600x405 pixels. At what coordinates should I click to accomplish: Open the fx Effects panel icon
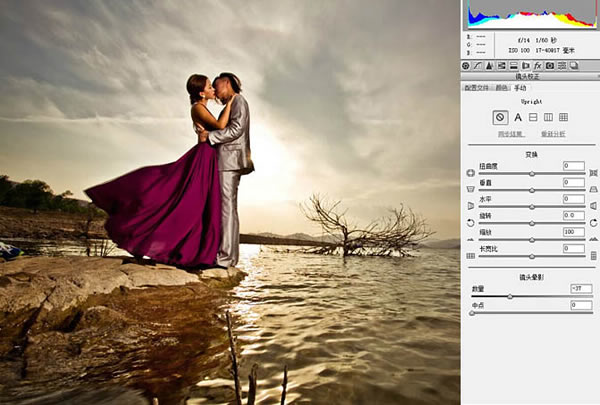pos(538,66)
